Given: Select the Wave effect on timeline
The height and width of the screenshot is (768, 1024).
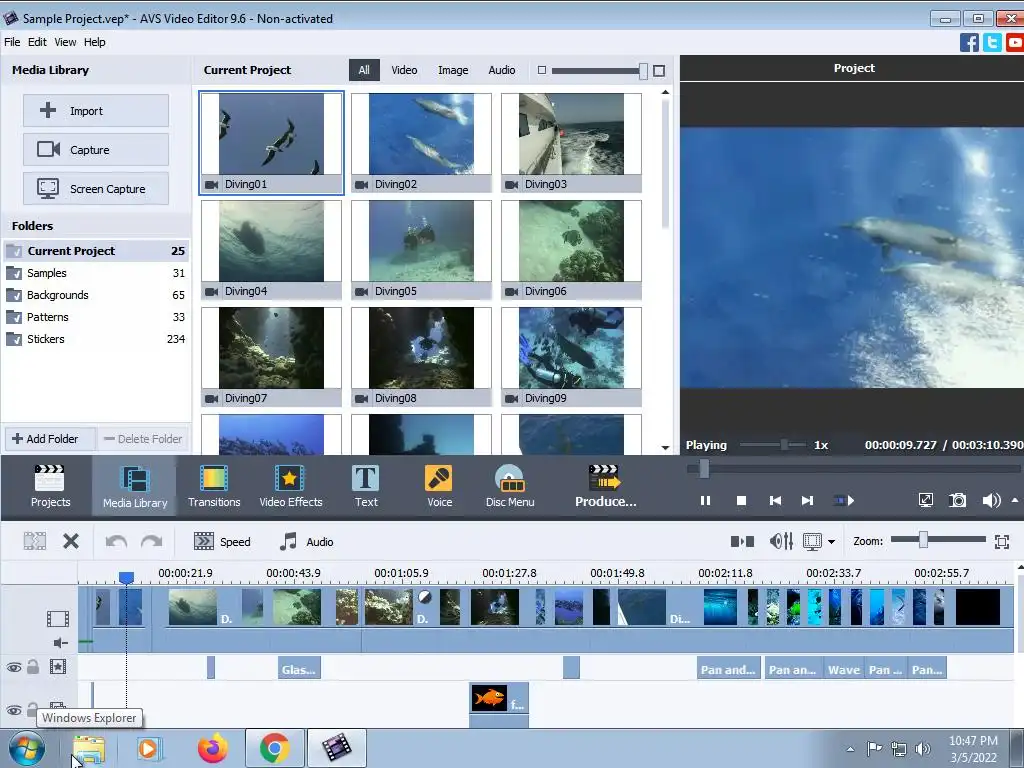Looking at the screenshot, I should pos(844,669).
